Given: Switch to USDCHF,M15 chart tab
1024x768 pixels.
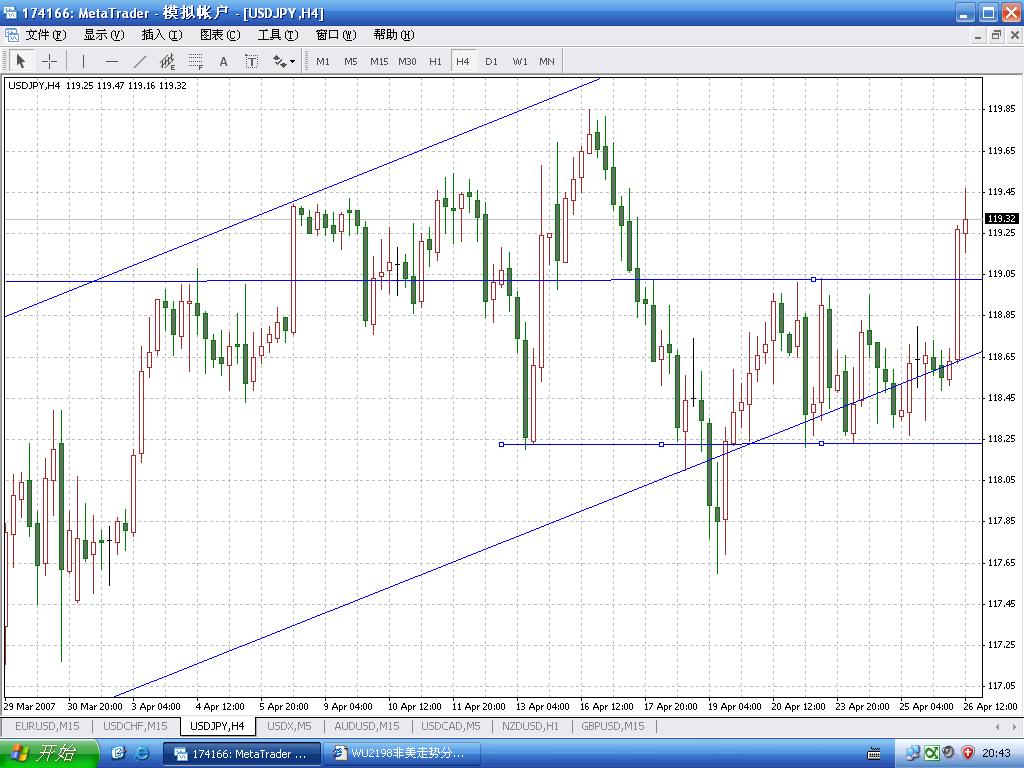Looking at the screenshot, I should click(x=135, y=726).
